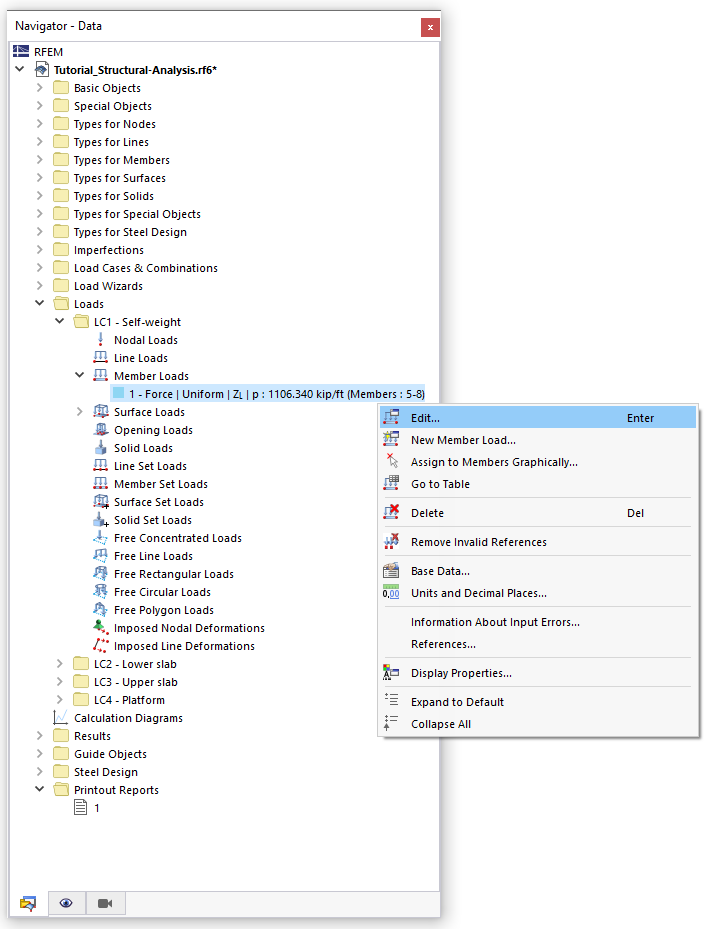Click the Solid Set Loads icon
This screenshot has width=707, height=929.
pos(101,520)
